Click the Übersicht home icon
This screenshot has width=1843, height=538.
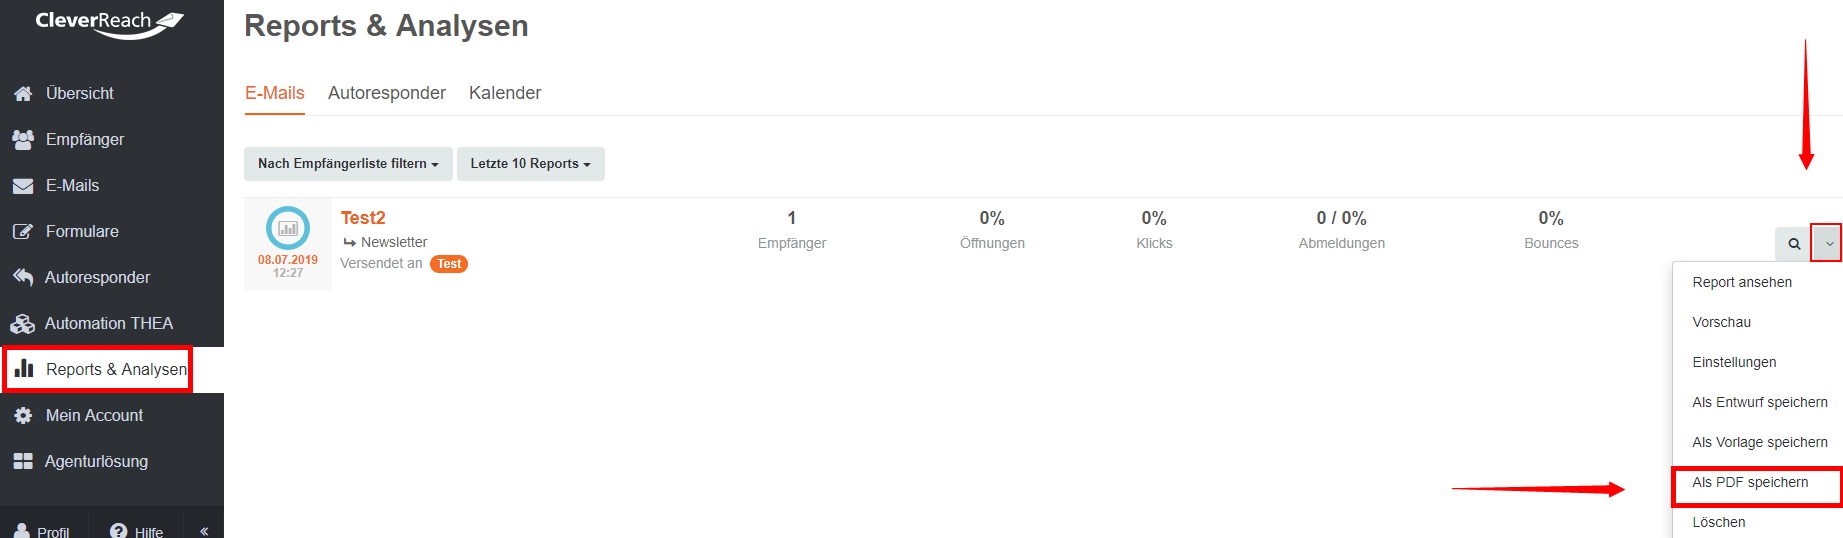23,93
